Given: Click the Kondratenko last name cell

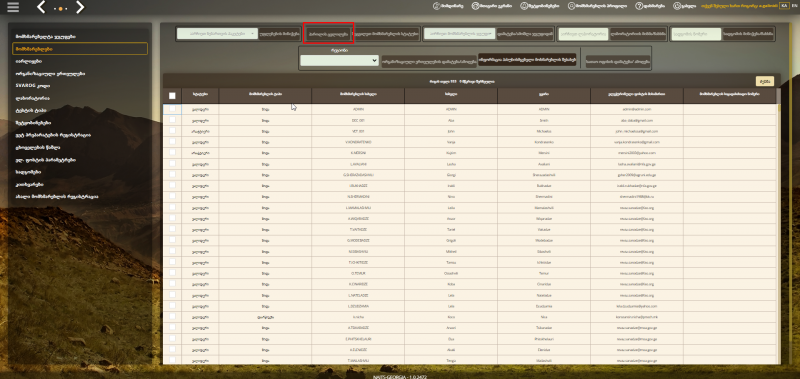Looking at the screenshot, I should [543, 142].
